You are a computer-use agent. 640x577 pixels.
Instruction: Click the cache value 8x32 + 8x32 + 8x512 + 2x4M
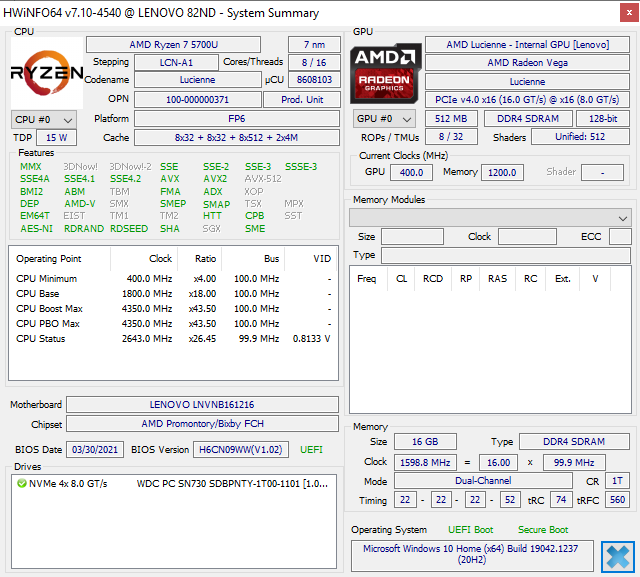237,138
